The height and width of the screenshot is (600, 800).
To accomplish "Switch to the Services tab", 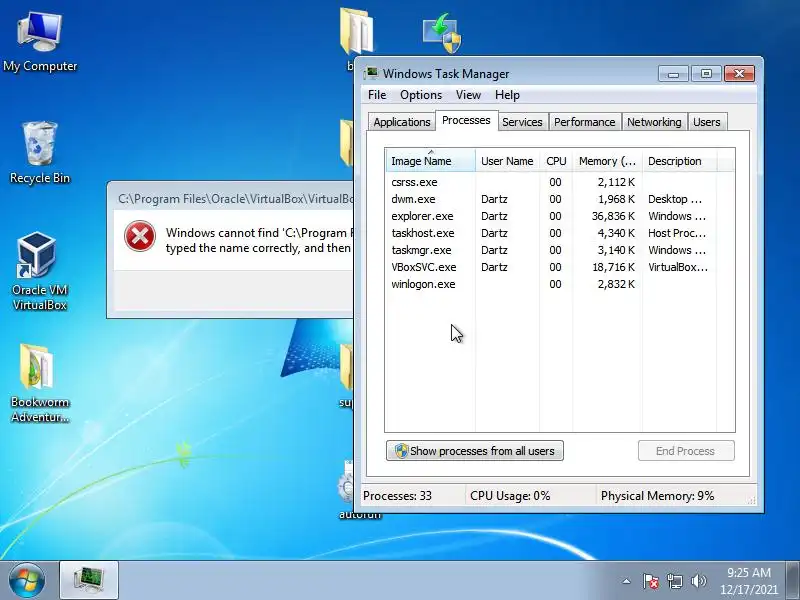I will click(x=522, y=122).
